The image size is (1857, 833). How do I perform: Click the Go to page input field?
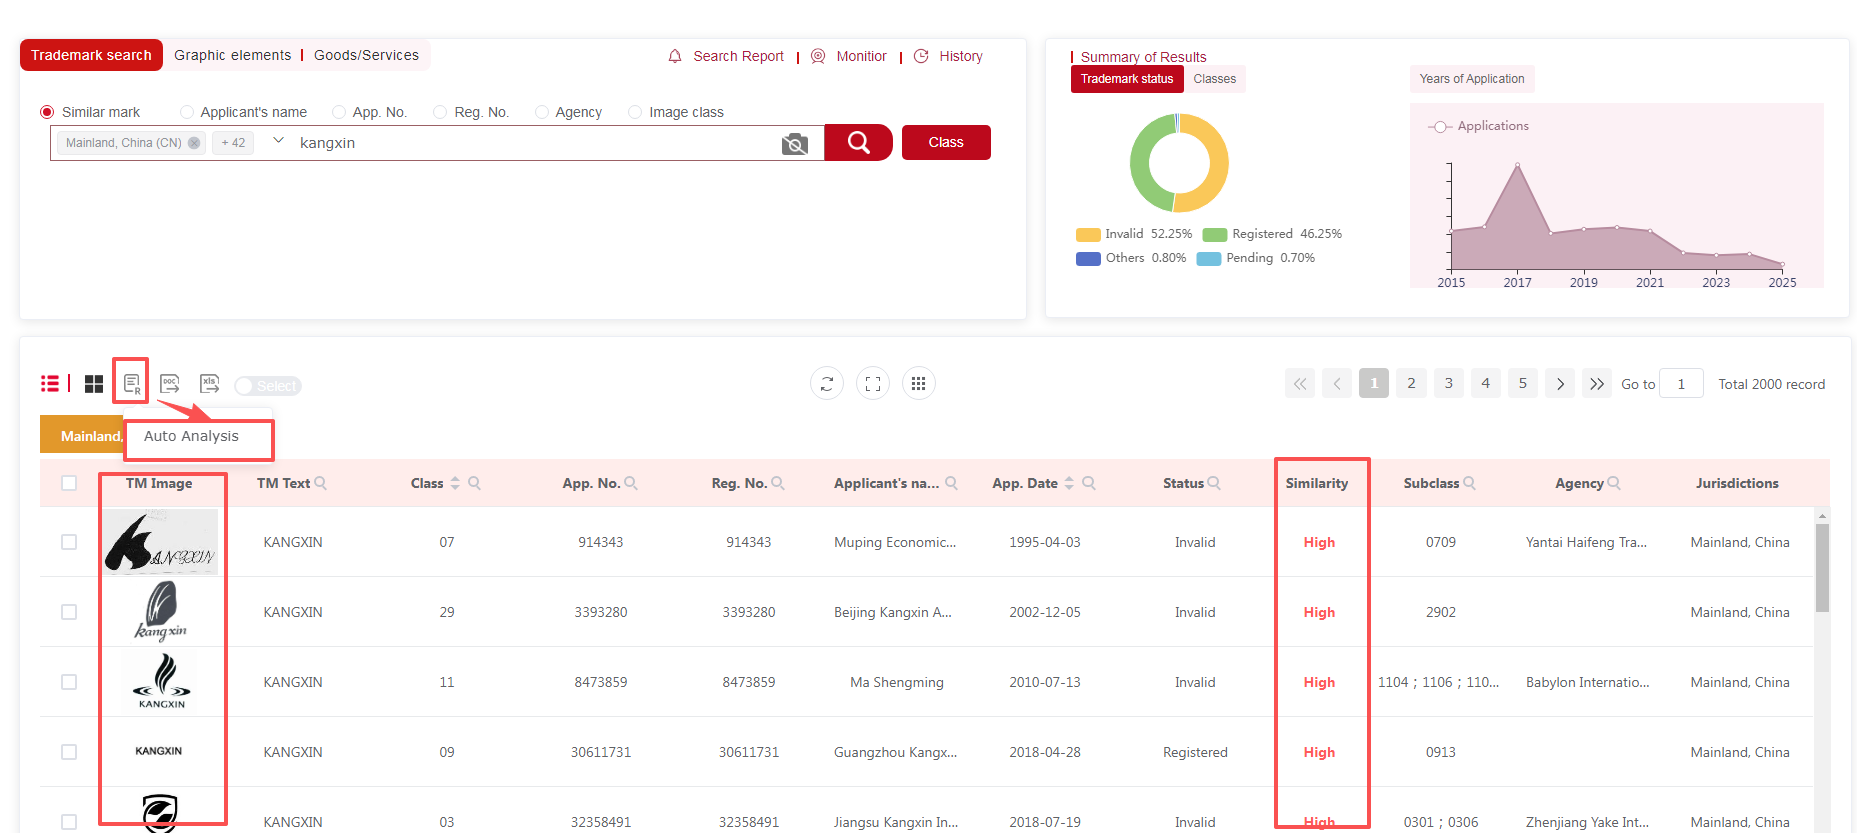click(x=1680, y=384)
